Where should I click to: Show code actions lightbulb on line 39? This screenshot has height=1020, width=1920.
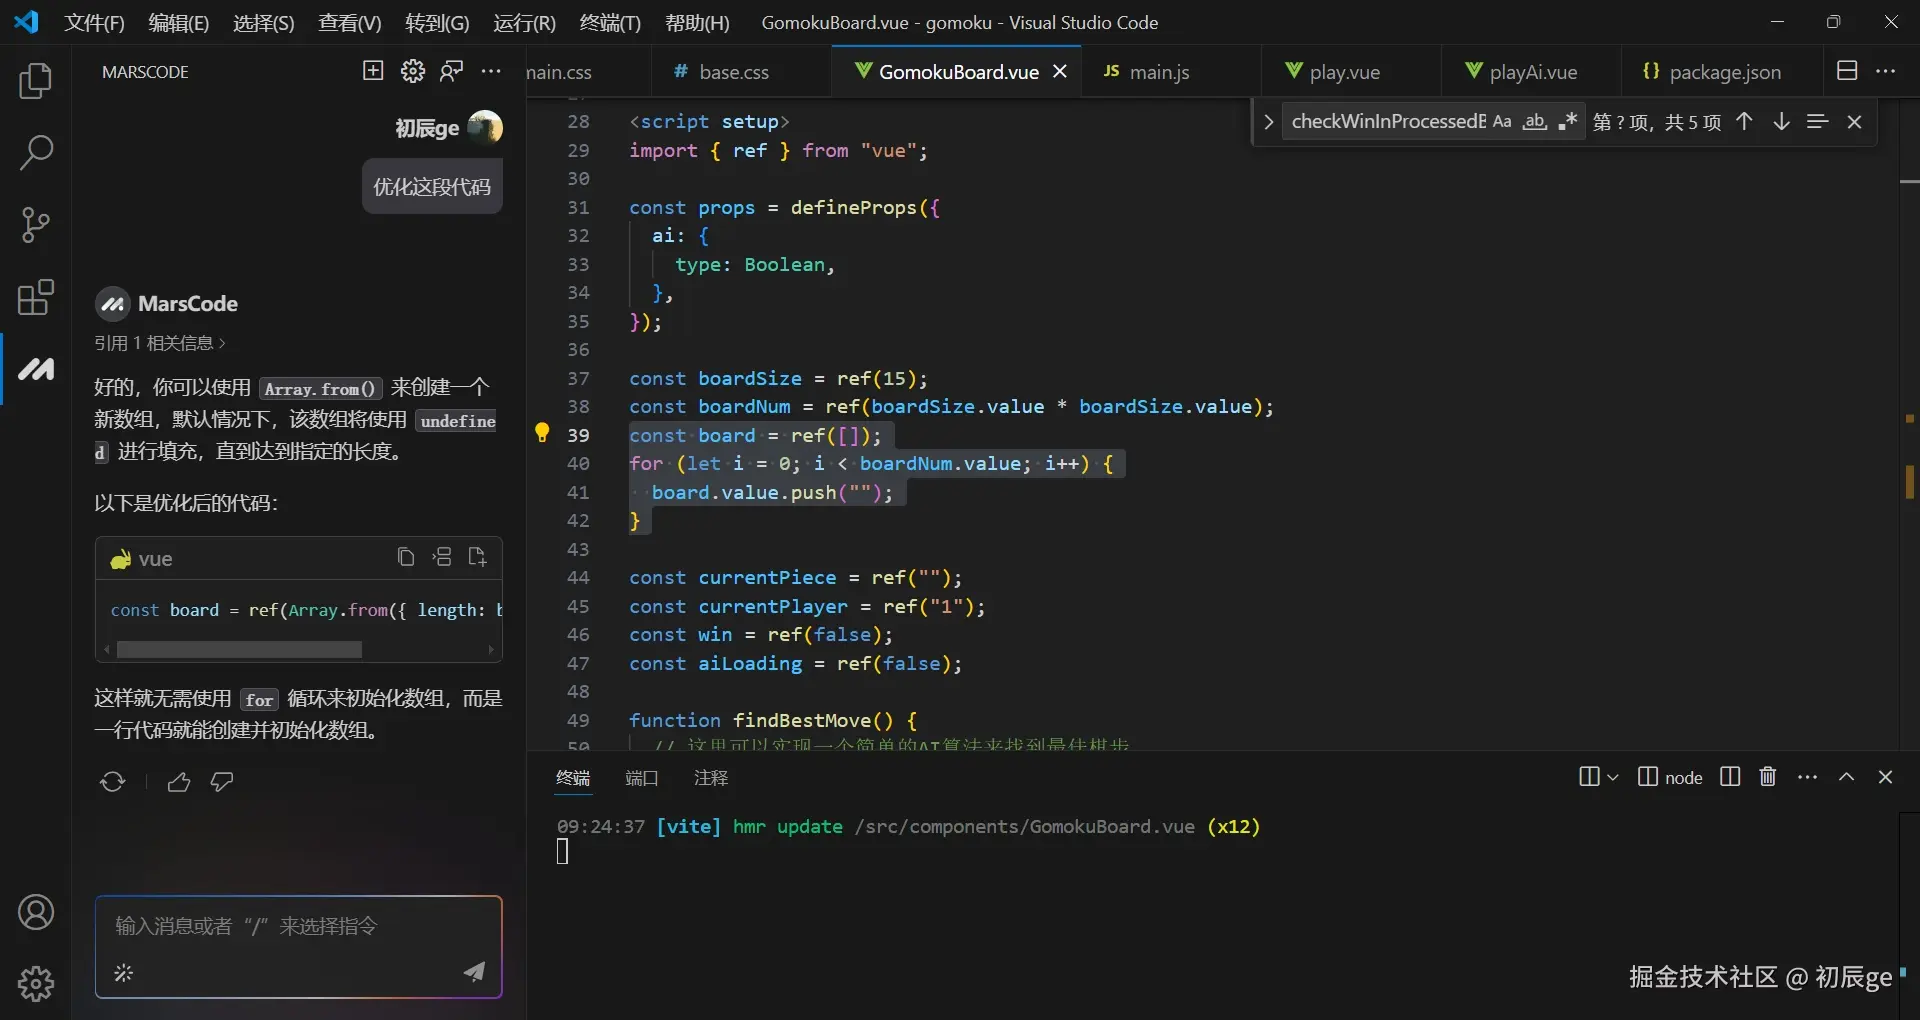click(542, 433)
